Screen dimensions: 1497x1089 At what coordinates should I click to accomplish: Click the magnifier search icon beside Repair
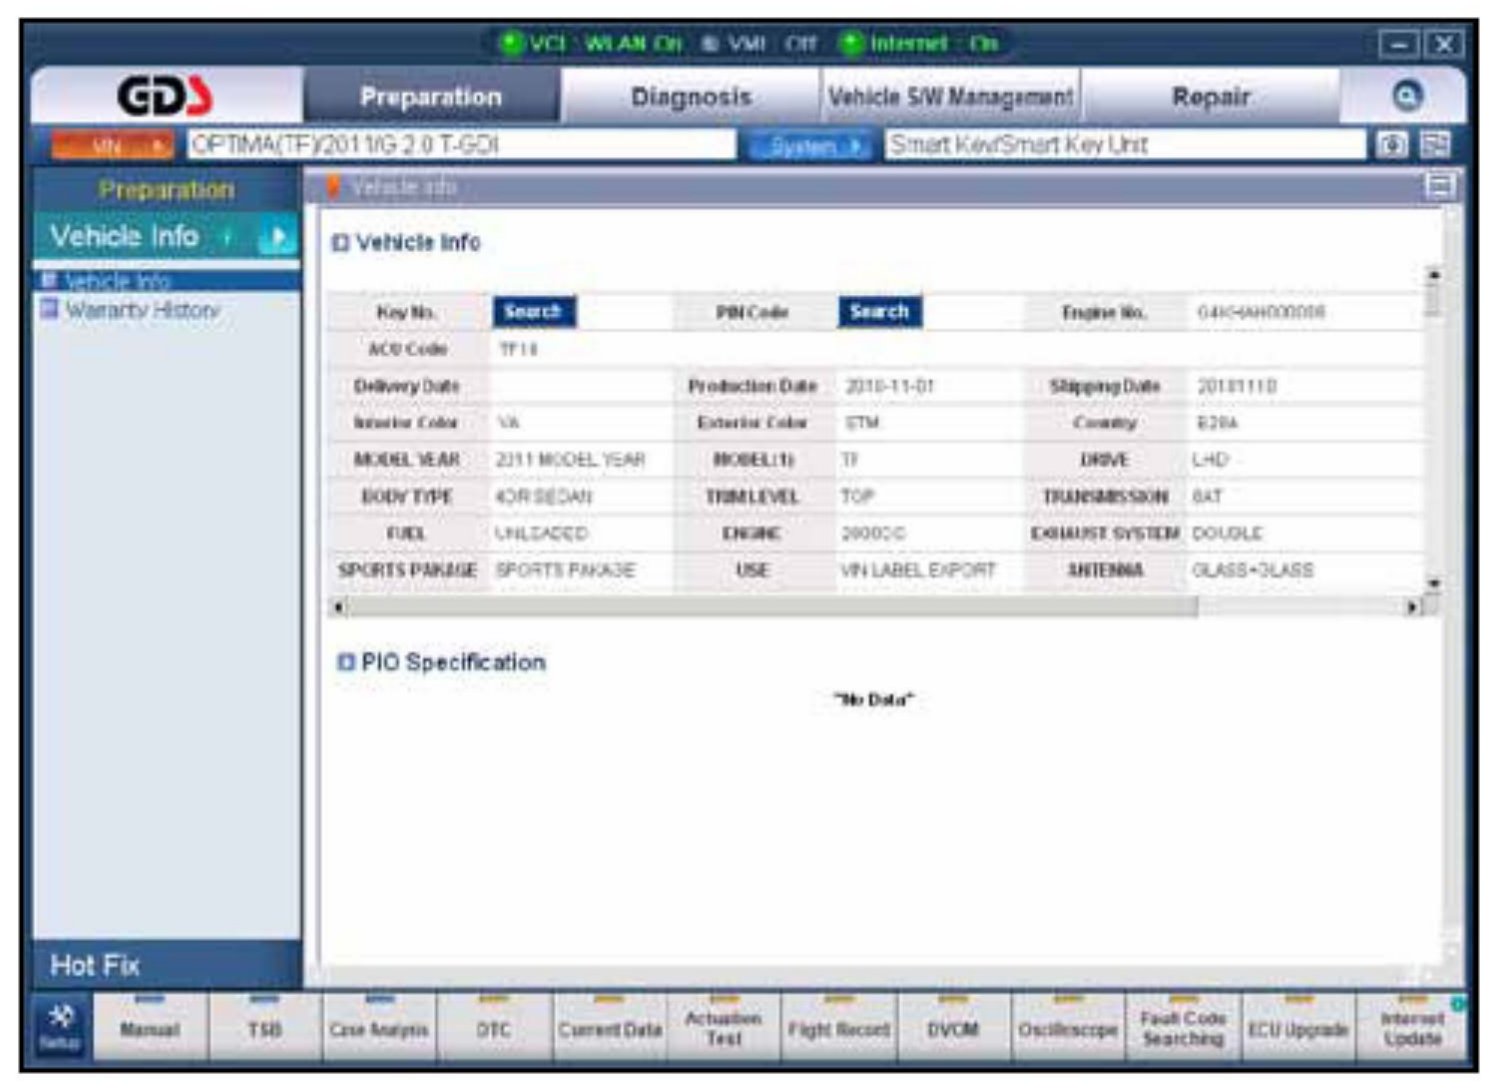(x=1406, y=96)
